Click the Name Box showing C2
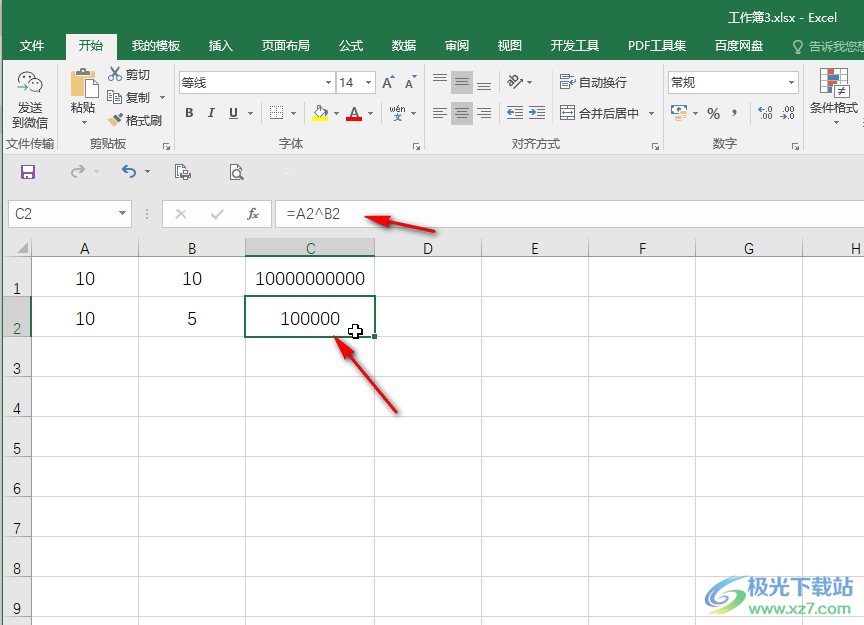The image size is (864, 625). click(60, 214)
